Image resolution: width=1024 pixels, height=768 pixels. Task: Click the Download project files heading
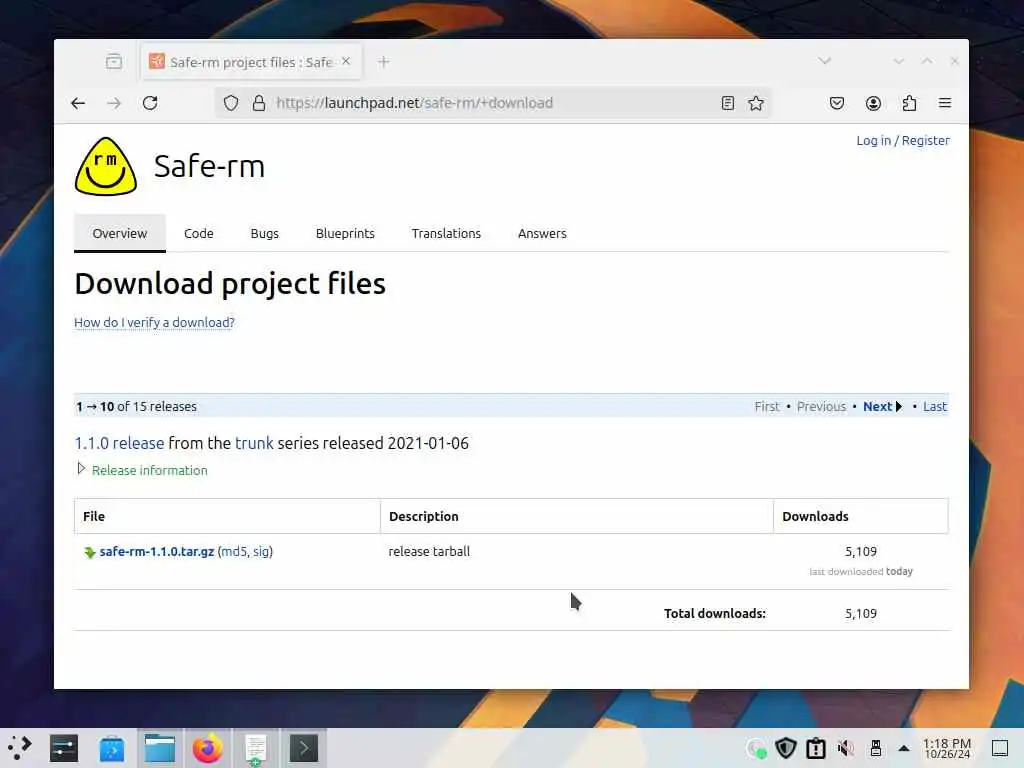pyautogui.click(x=230, y=283)
